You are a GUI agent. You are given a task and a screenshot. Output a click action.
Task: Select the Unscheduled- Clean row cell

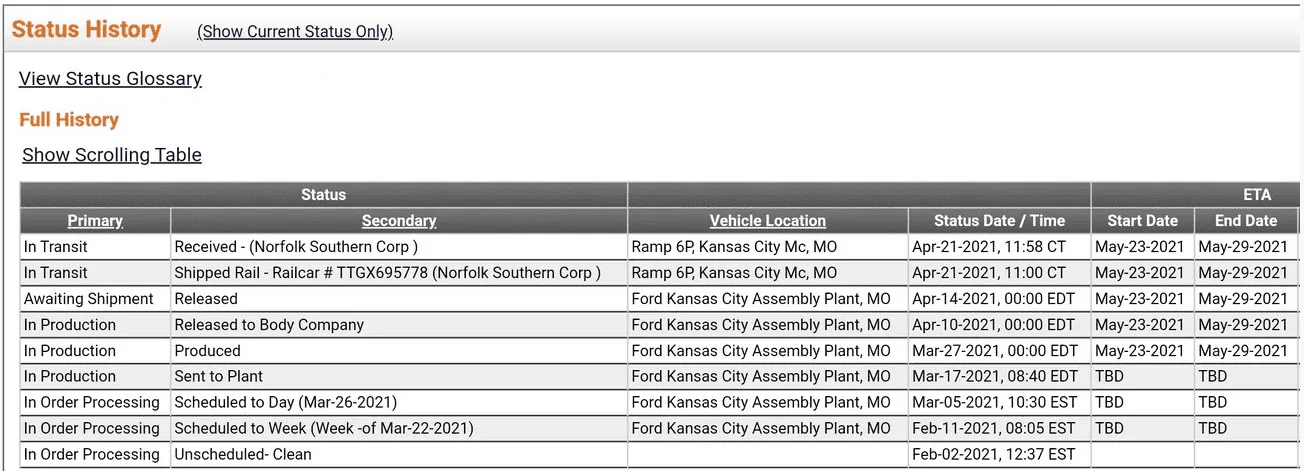(243, 454)
